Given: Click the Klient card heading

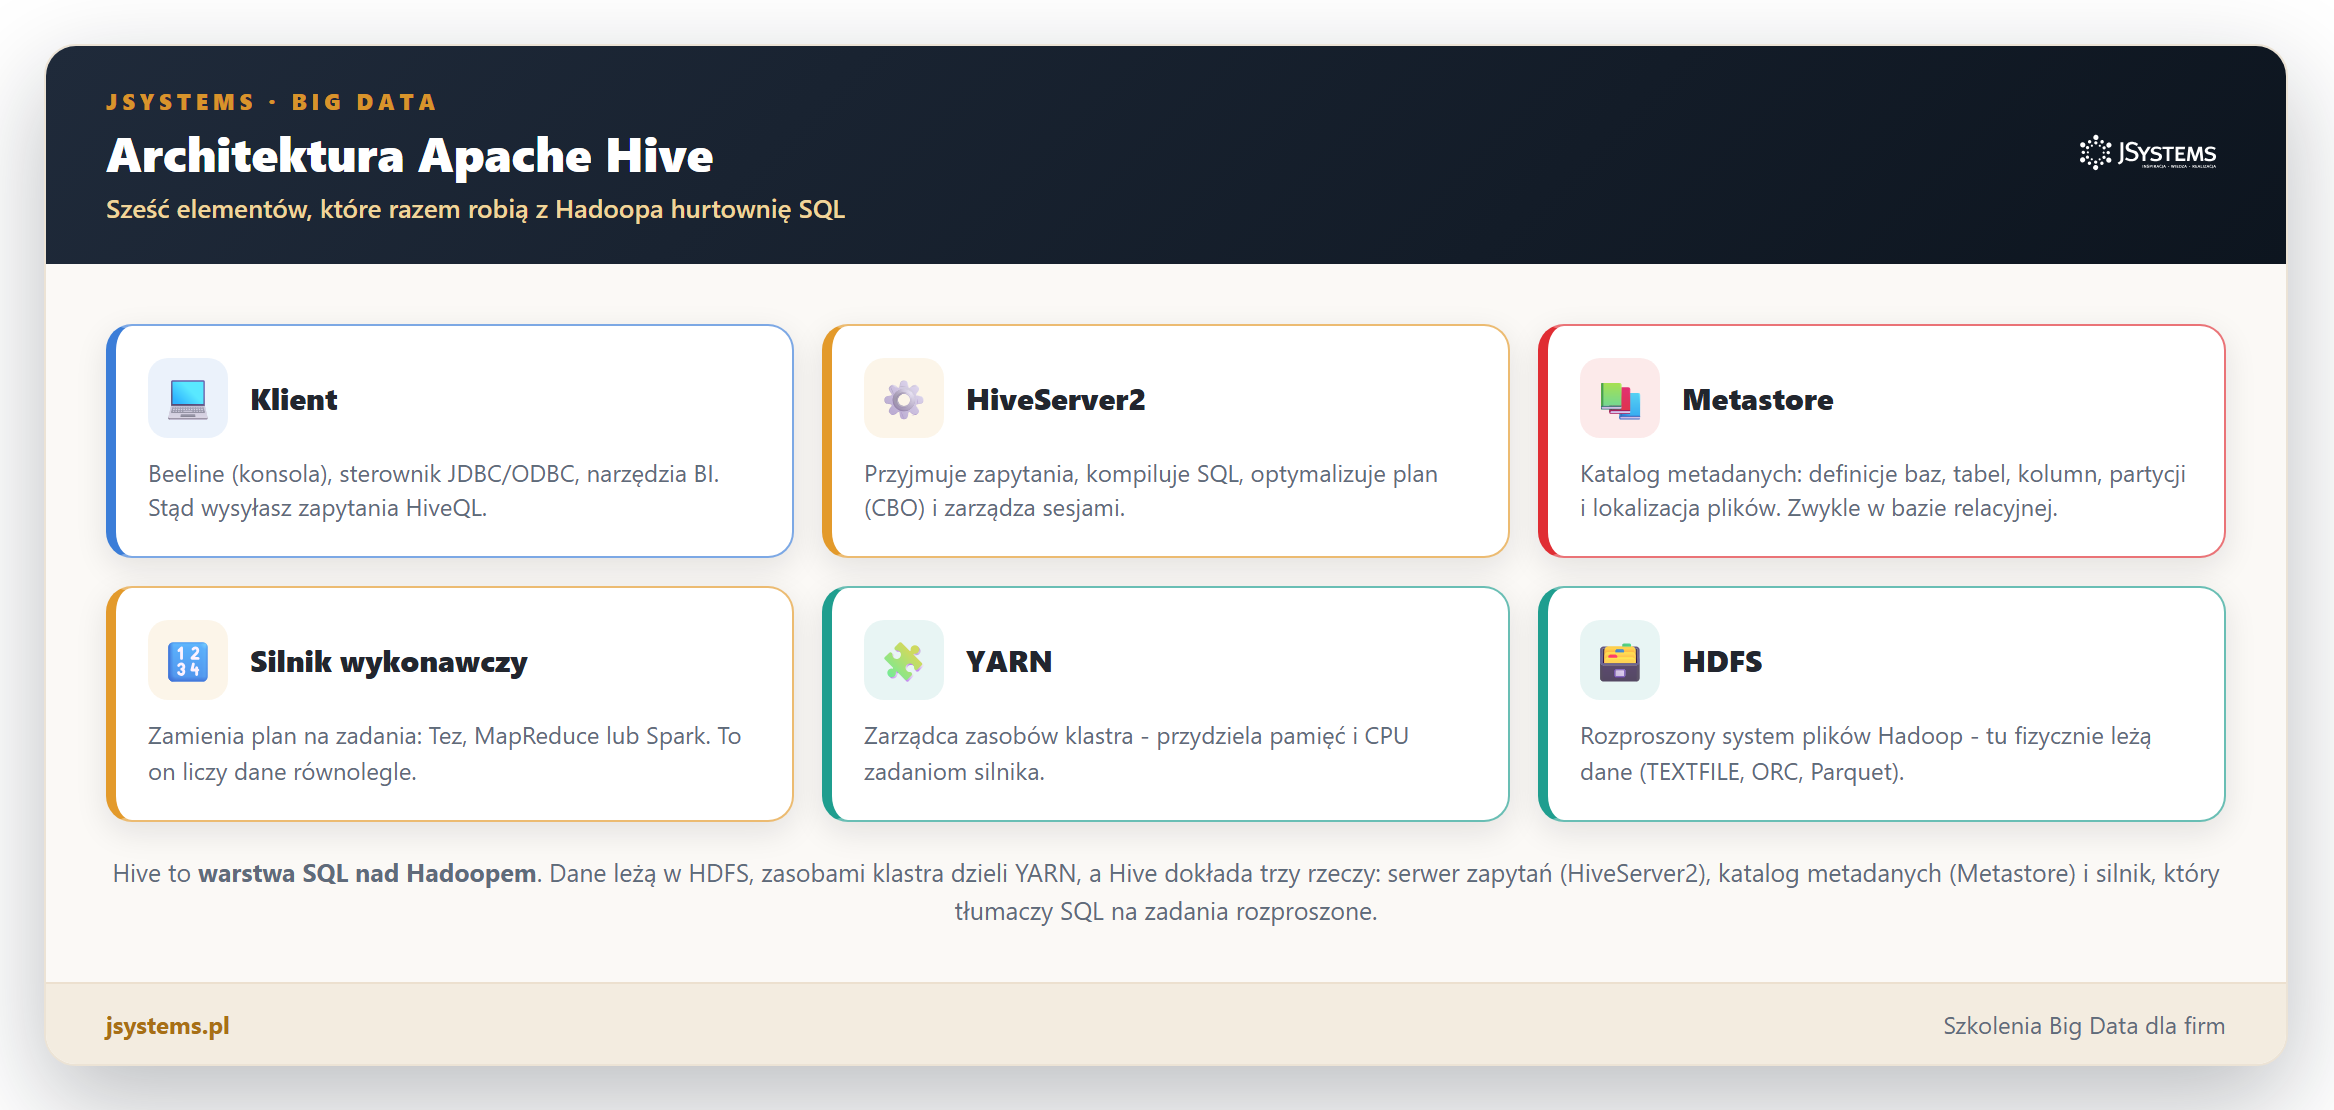Looking at the screenshot, I should tap(294, 399).
